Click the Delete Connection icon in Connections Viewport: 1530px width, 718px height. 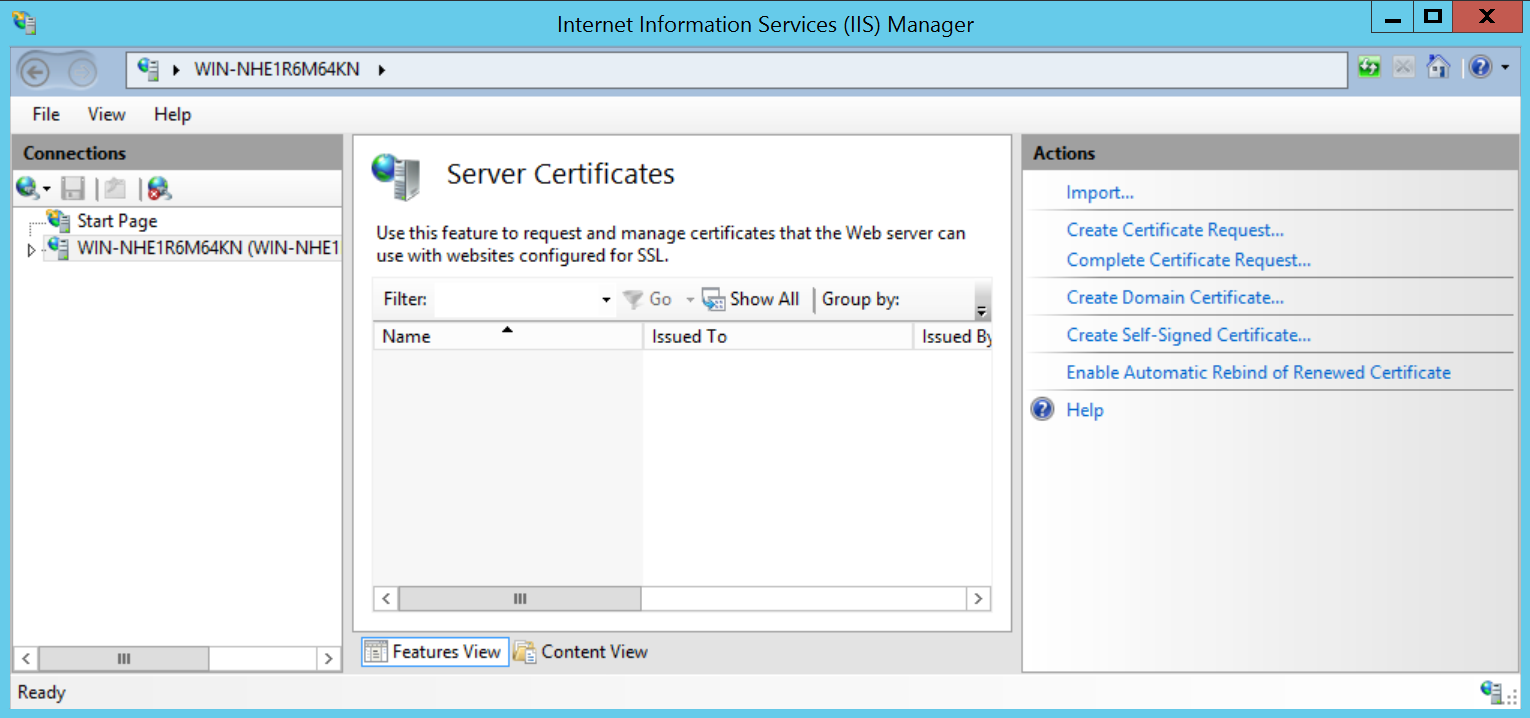point(160,187)
